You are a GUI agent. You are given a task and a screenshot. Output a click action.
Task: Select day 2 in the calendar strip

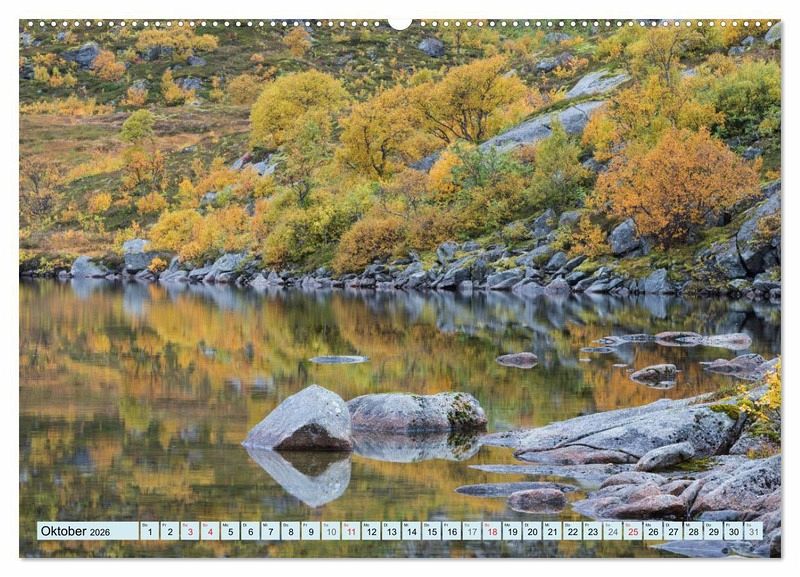169,531
